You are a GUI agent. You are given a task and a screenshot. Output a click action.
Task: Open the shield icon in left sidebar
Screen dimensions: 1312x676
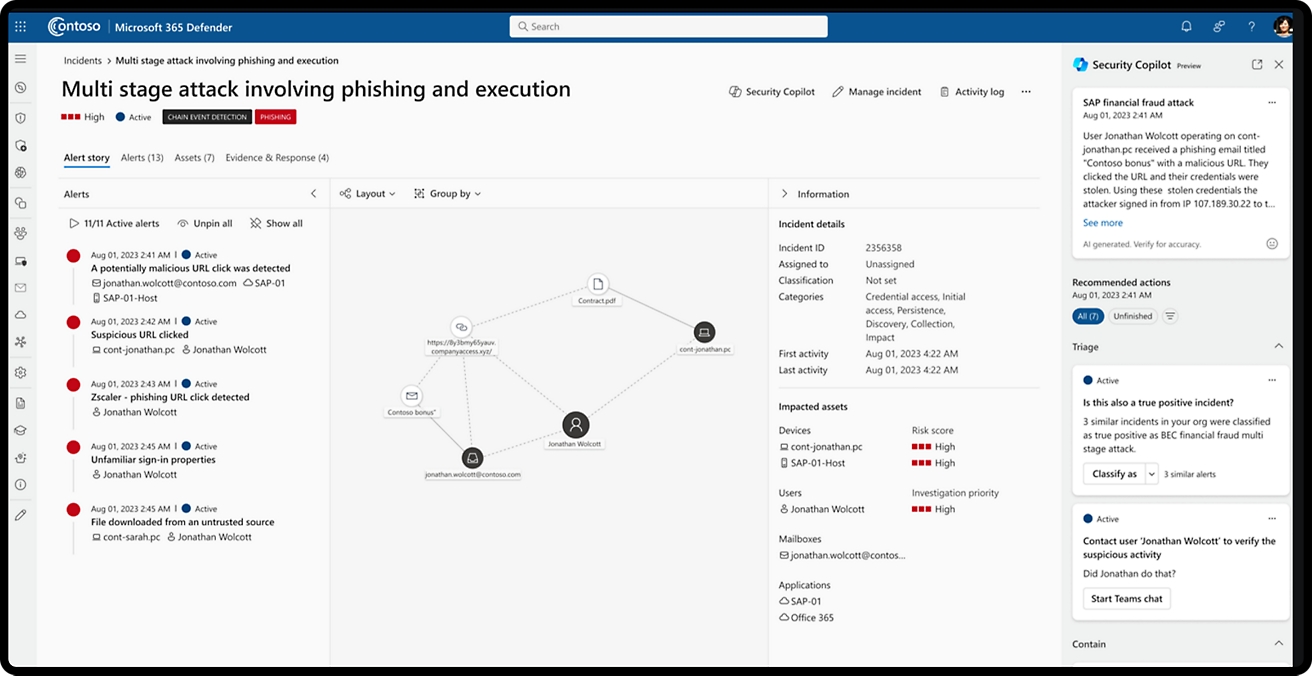click(x=20, y=117)
